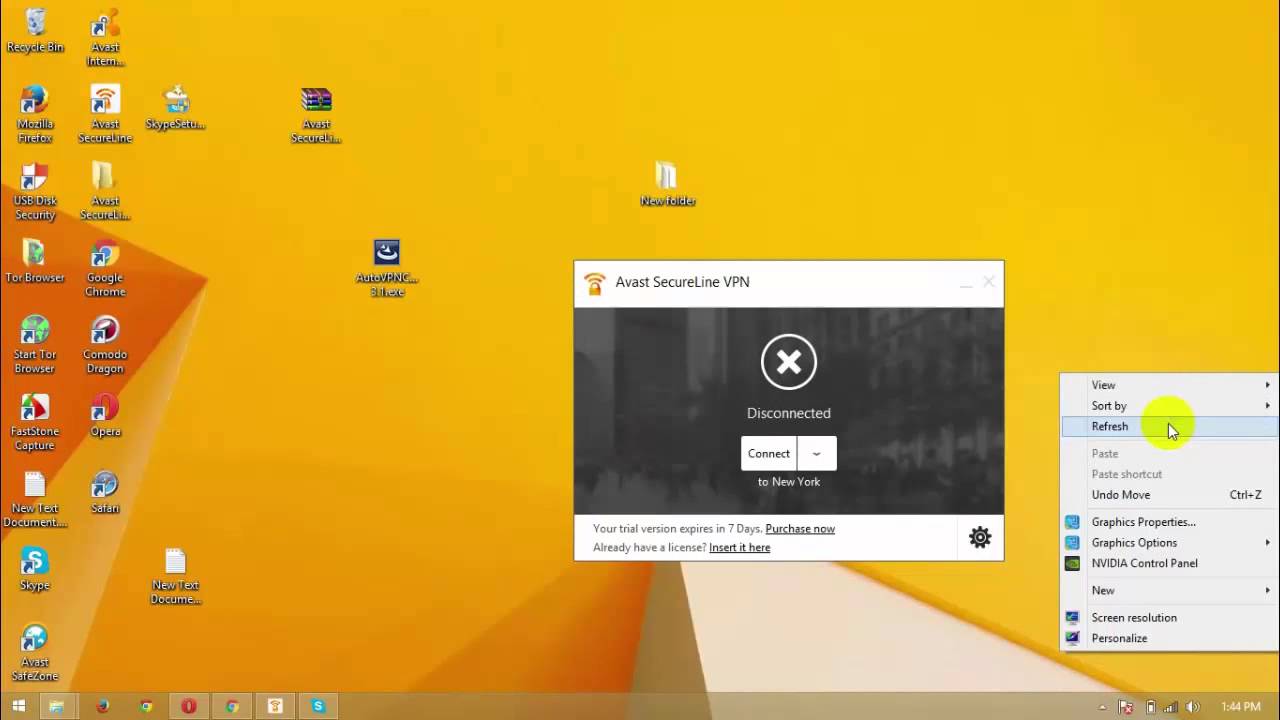
Task: Select the Avast SecureLine folder icon
Action: pos(105,191)
